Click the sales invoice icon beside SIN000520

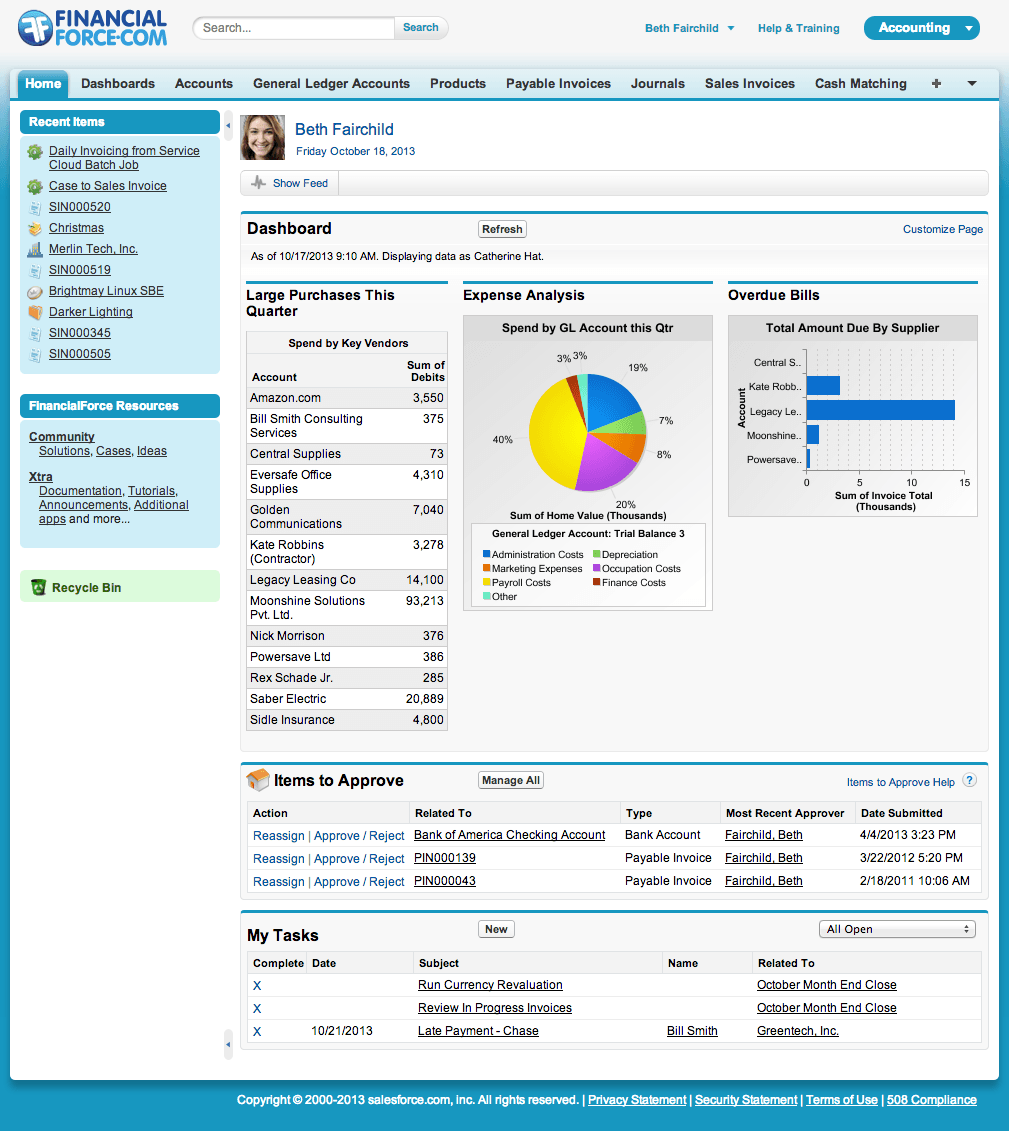tap(35, 207)
